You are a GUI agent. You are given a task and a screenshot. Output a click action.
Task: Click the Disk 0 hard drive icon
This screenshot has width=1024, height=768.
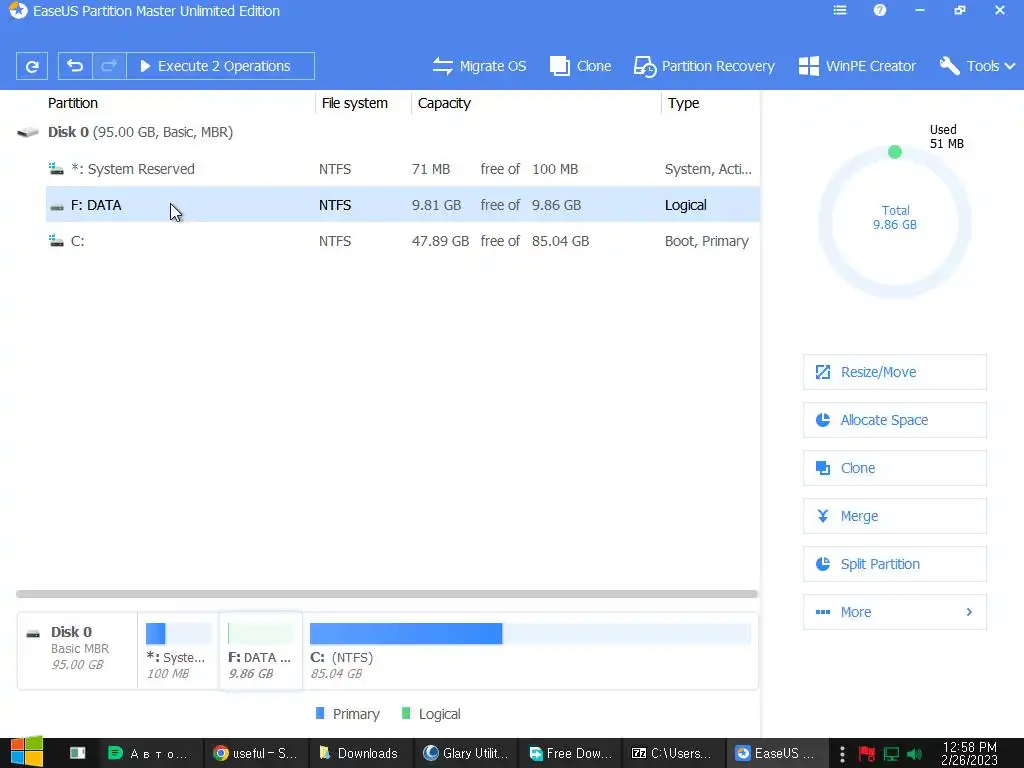coord(27,133)
